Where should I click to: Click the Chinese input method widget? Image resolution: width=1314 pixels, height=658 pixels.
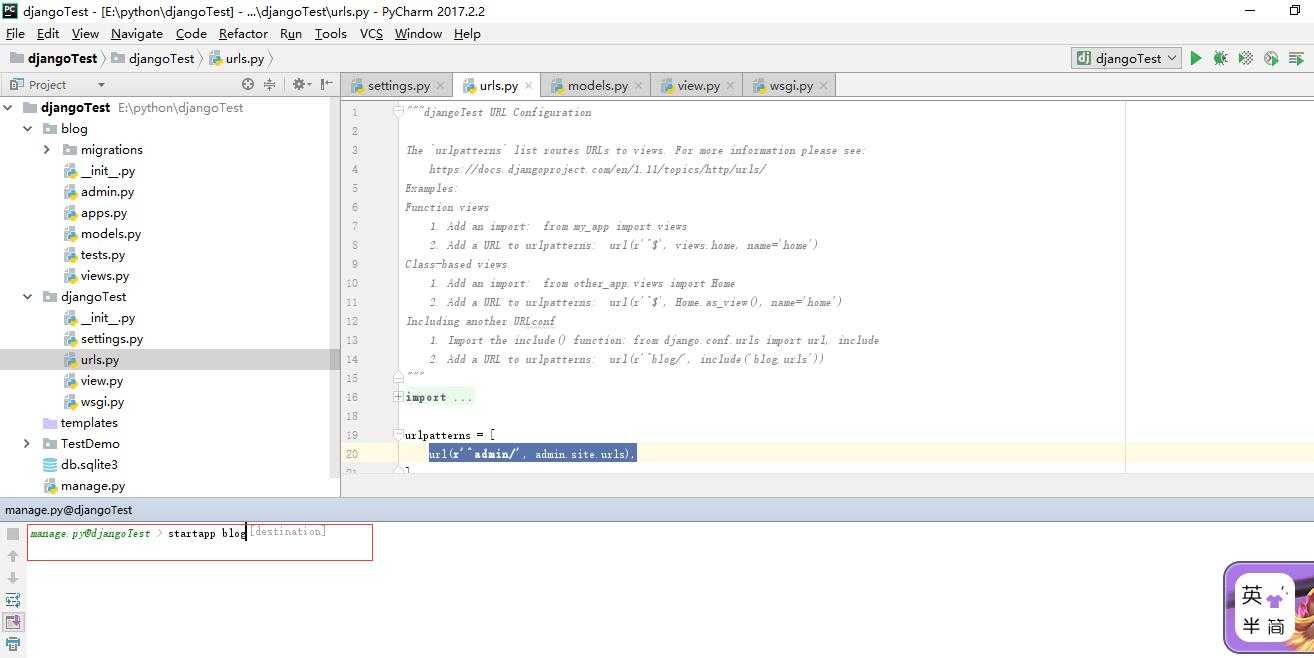1268,607
